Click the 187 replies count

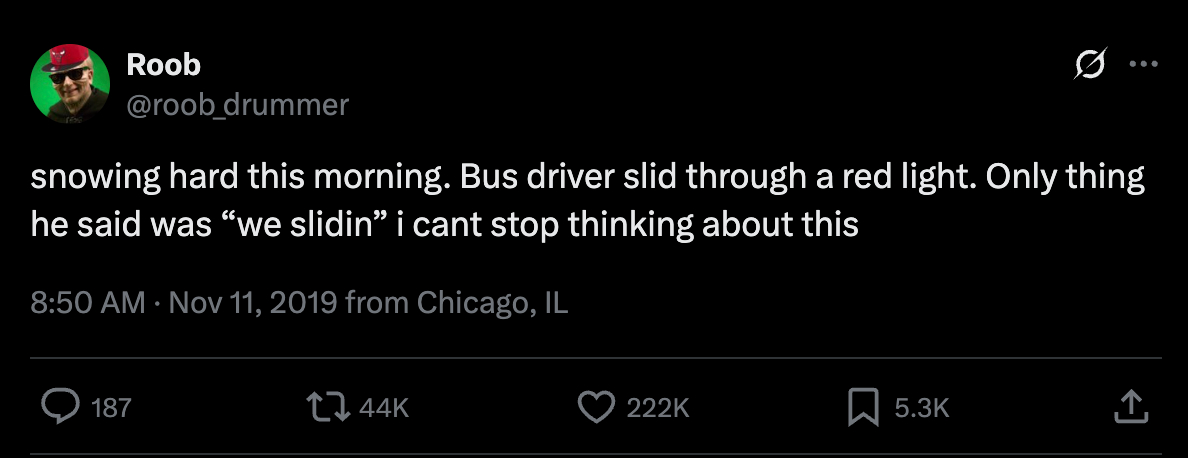[x=111, y=407]
